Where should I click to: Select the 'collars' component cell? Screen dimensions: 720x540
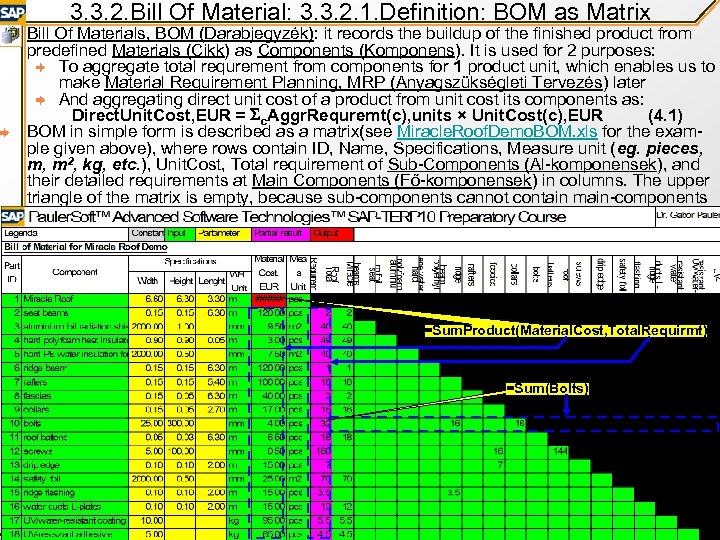(75, 410)
